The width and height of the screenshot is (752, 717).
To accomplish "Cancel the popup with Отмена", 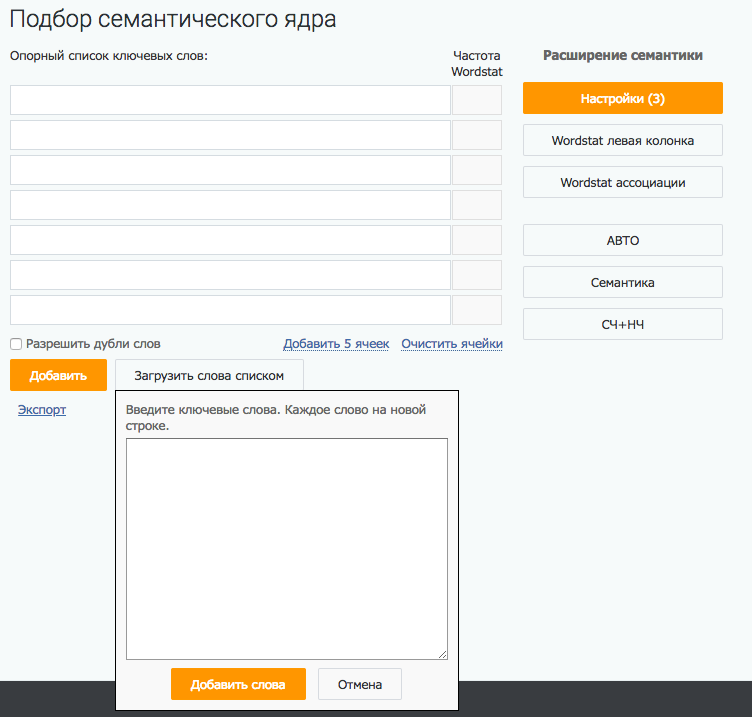I will 360,684.
